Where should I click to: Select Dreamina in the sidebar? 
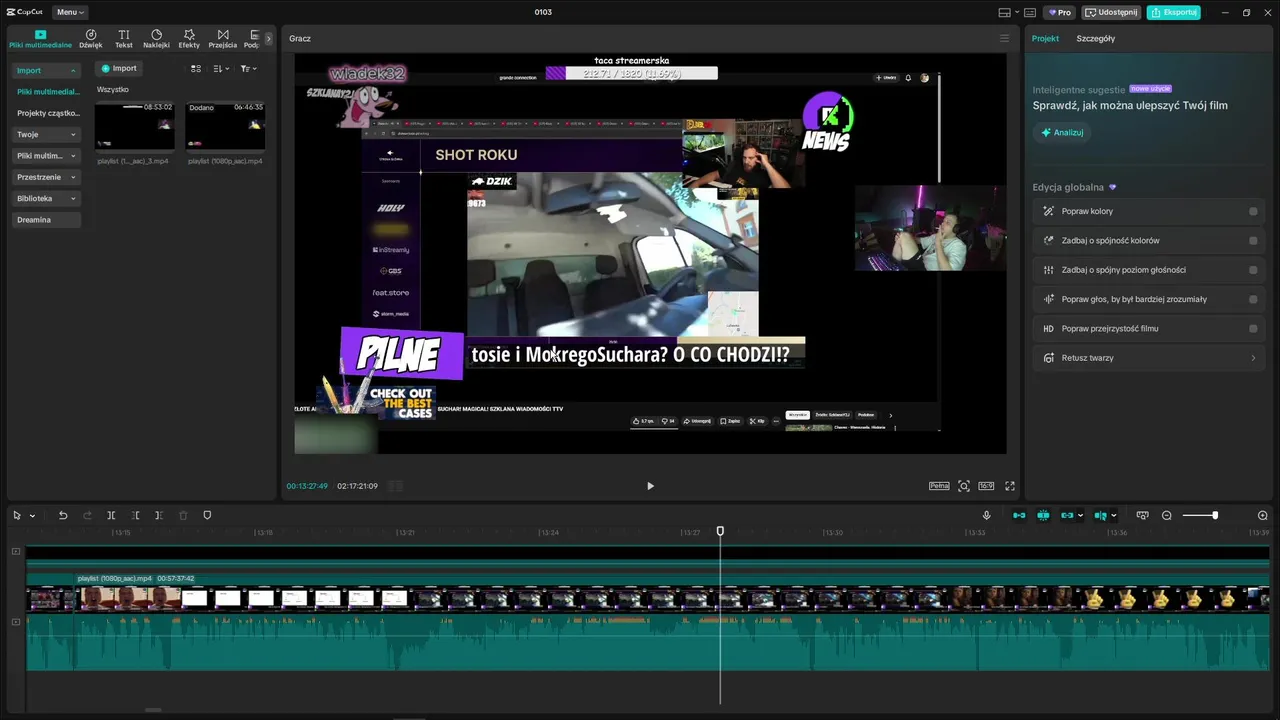click(47, 220)
